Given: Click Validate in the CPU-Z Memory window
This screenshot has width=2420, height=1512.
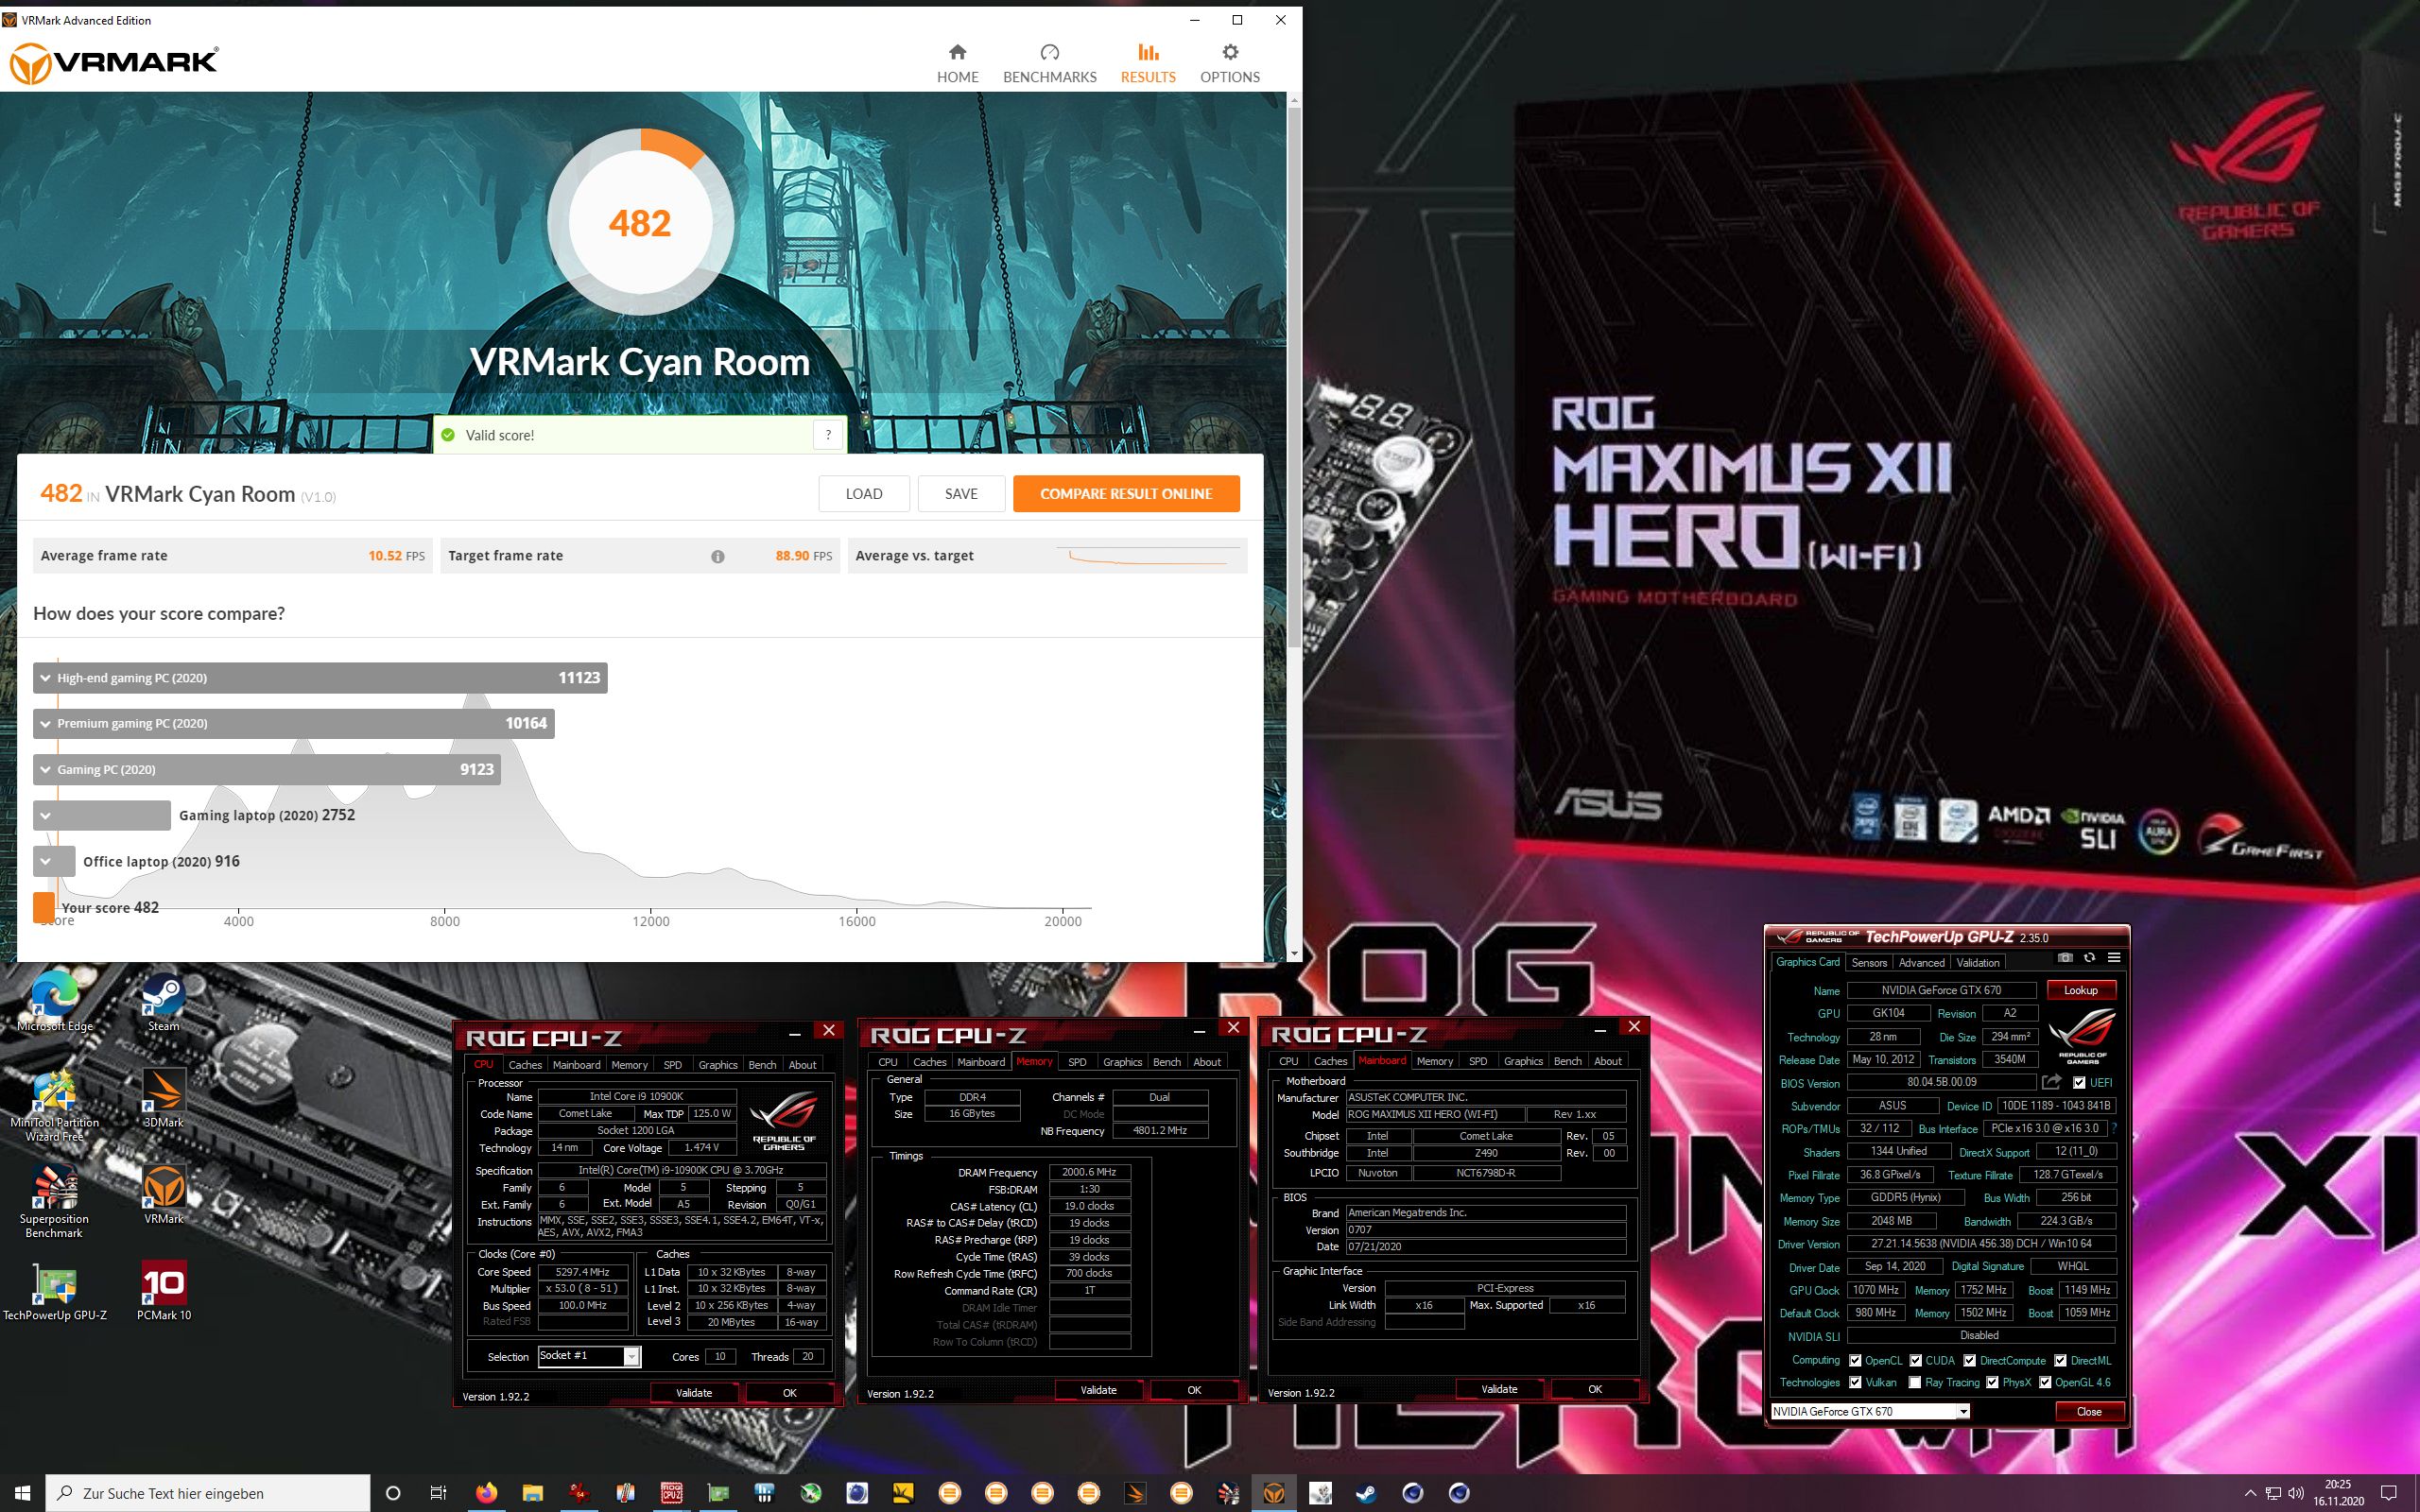Looking at the screenshot, I should coord(1098,1390).
